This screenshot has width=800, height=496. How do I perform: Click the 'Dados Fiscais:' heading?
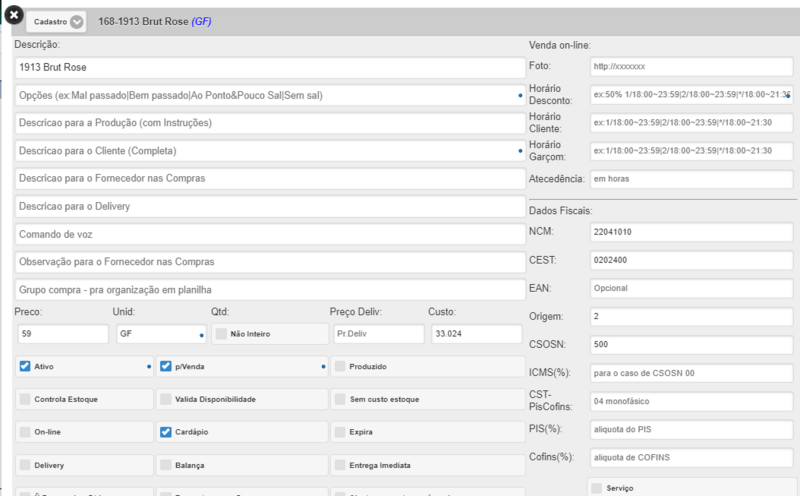560,211
